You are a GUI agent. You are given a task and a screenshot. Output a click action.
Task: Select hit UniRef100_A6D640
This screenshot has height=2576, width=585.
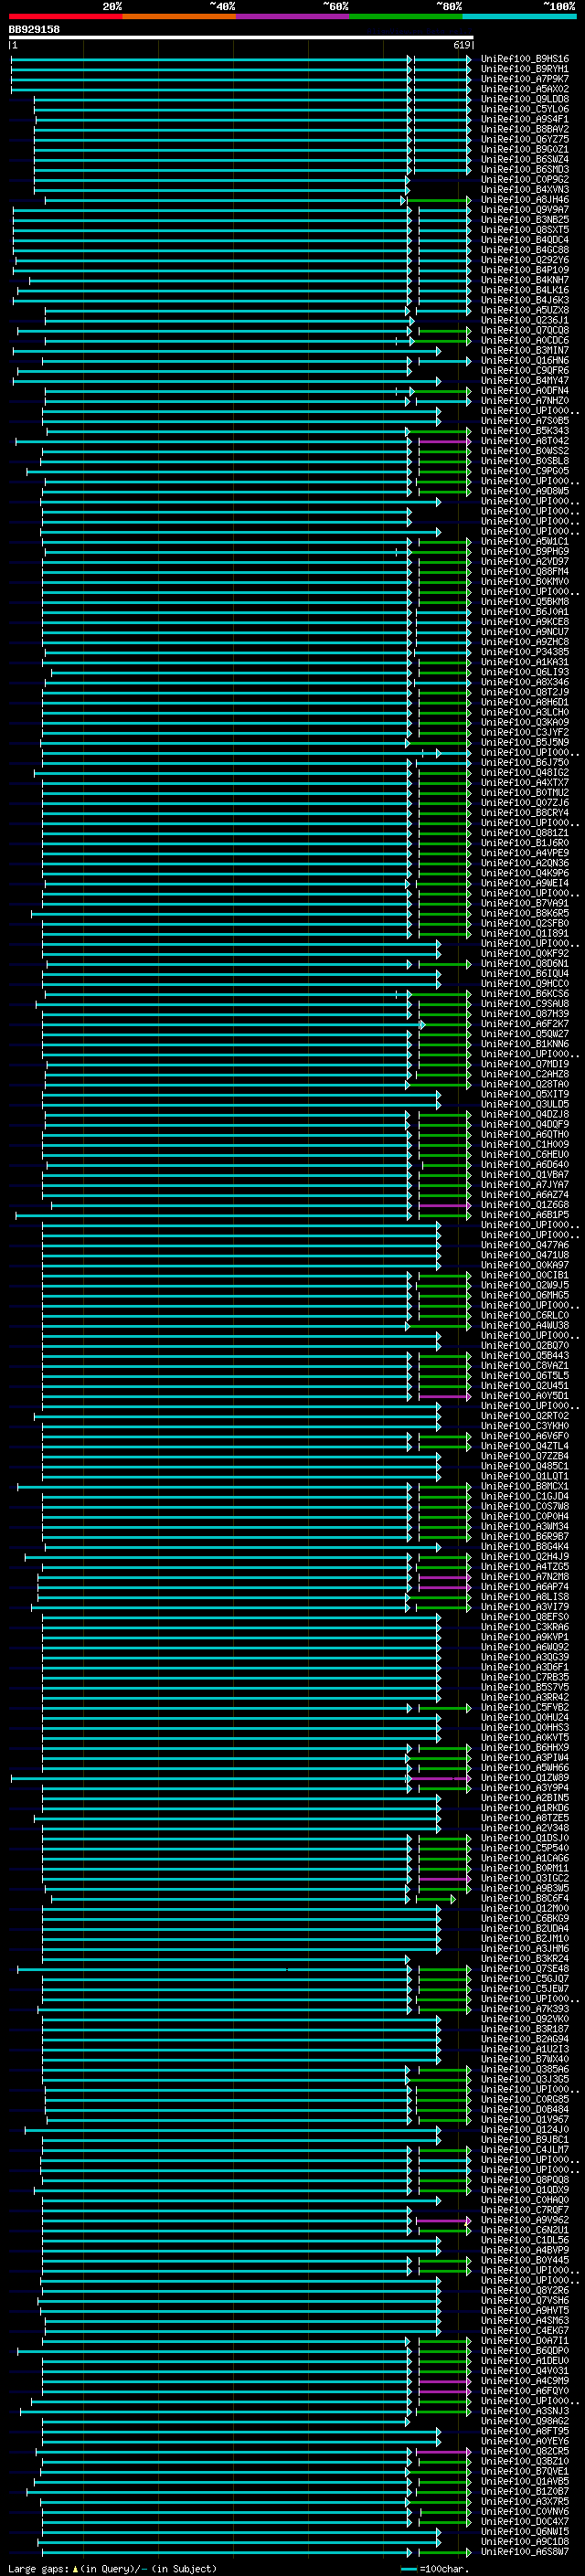(x=525, y=1165)
